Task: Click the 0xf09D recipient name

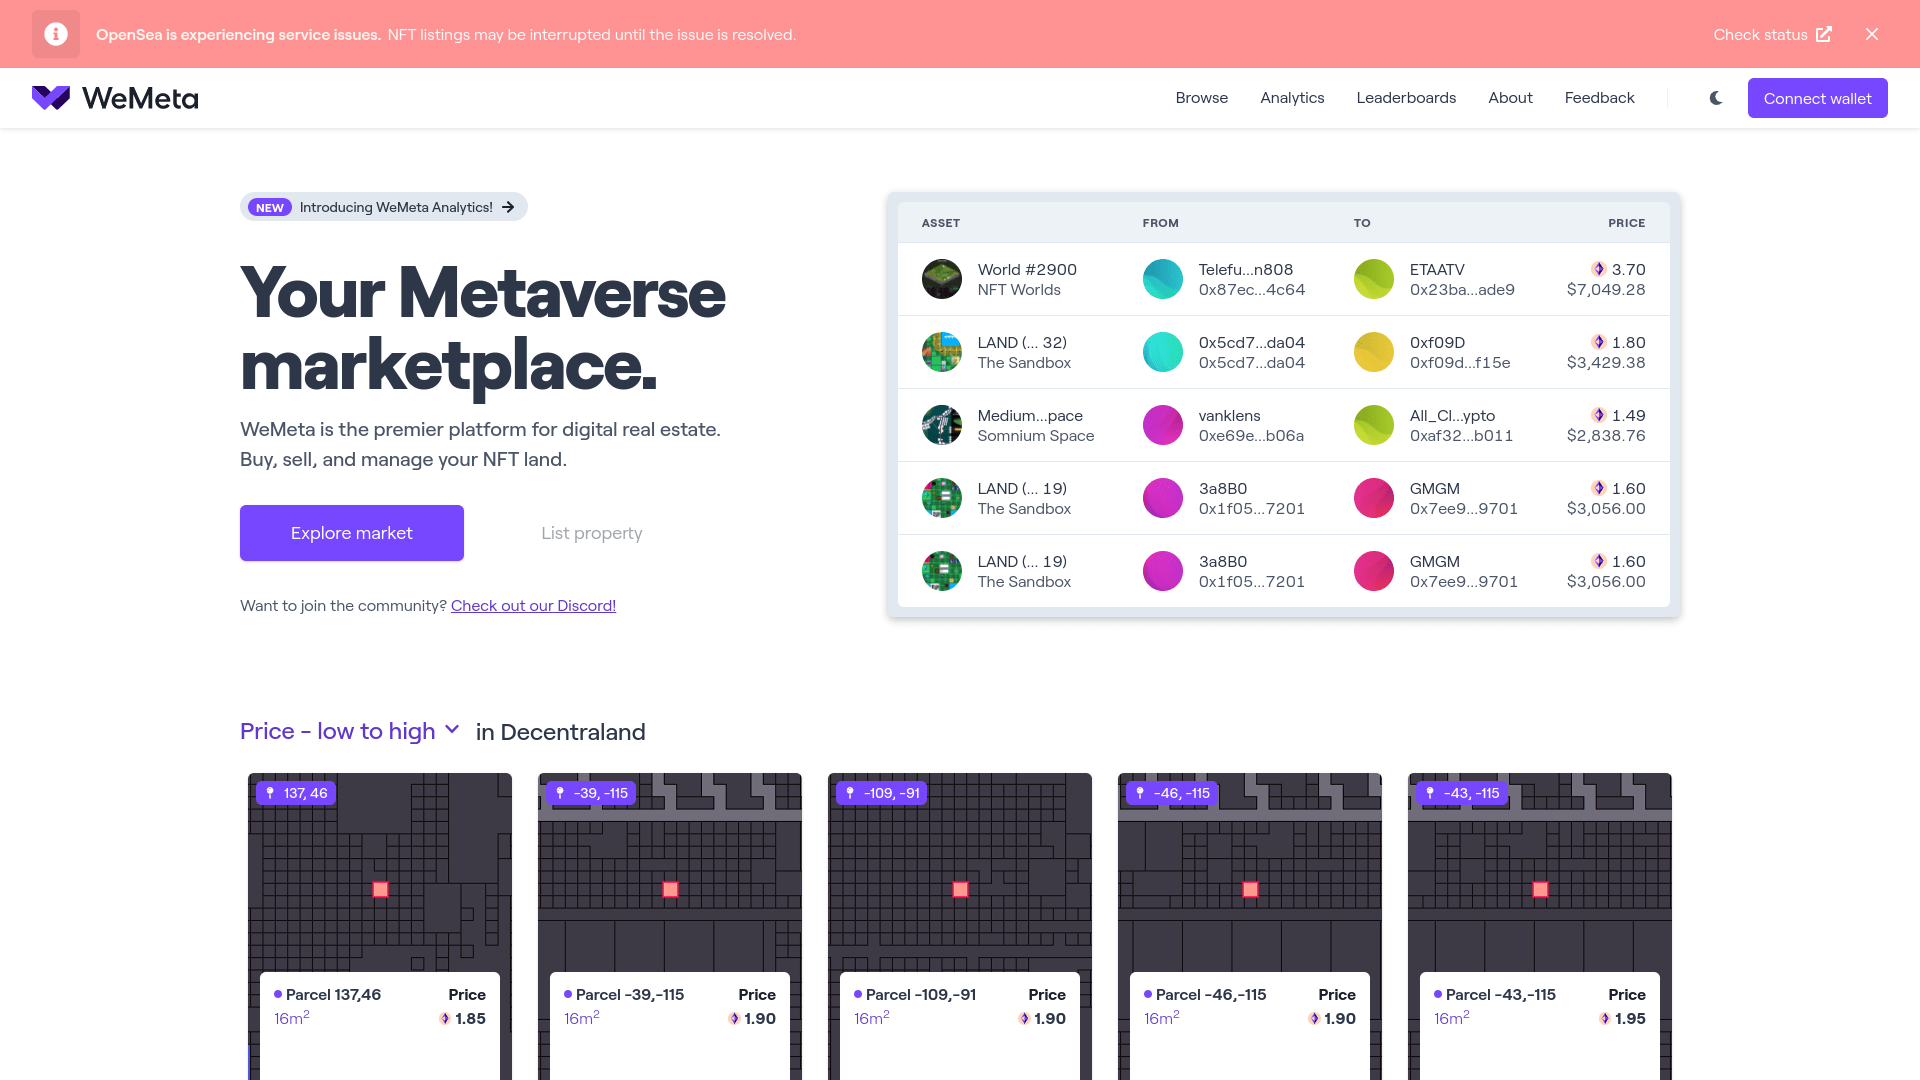Action: tap(1437, 342)
